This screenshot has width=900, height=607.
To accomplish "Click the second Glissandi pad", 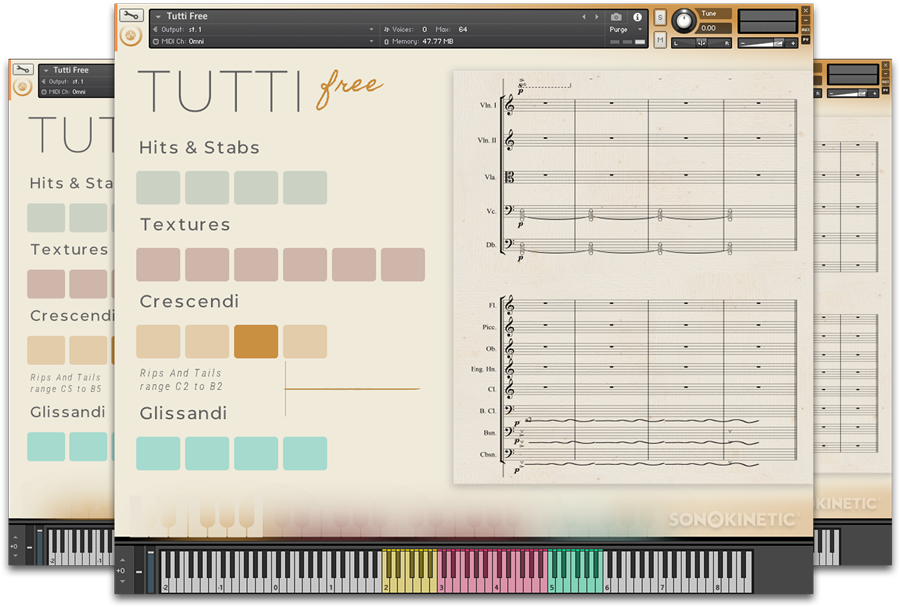I will click(207, 453).
